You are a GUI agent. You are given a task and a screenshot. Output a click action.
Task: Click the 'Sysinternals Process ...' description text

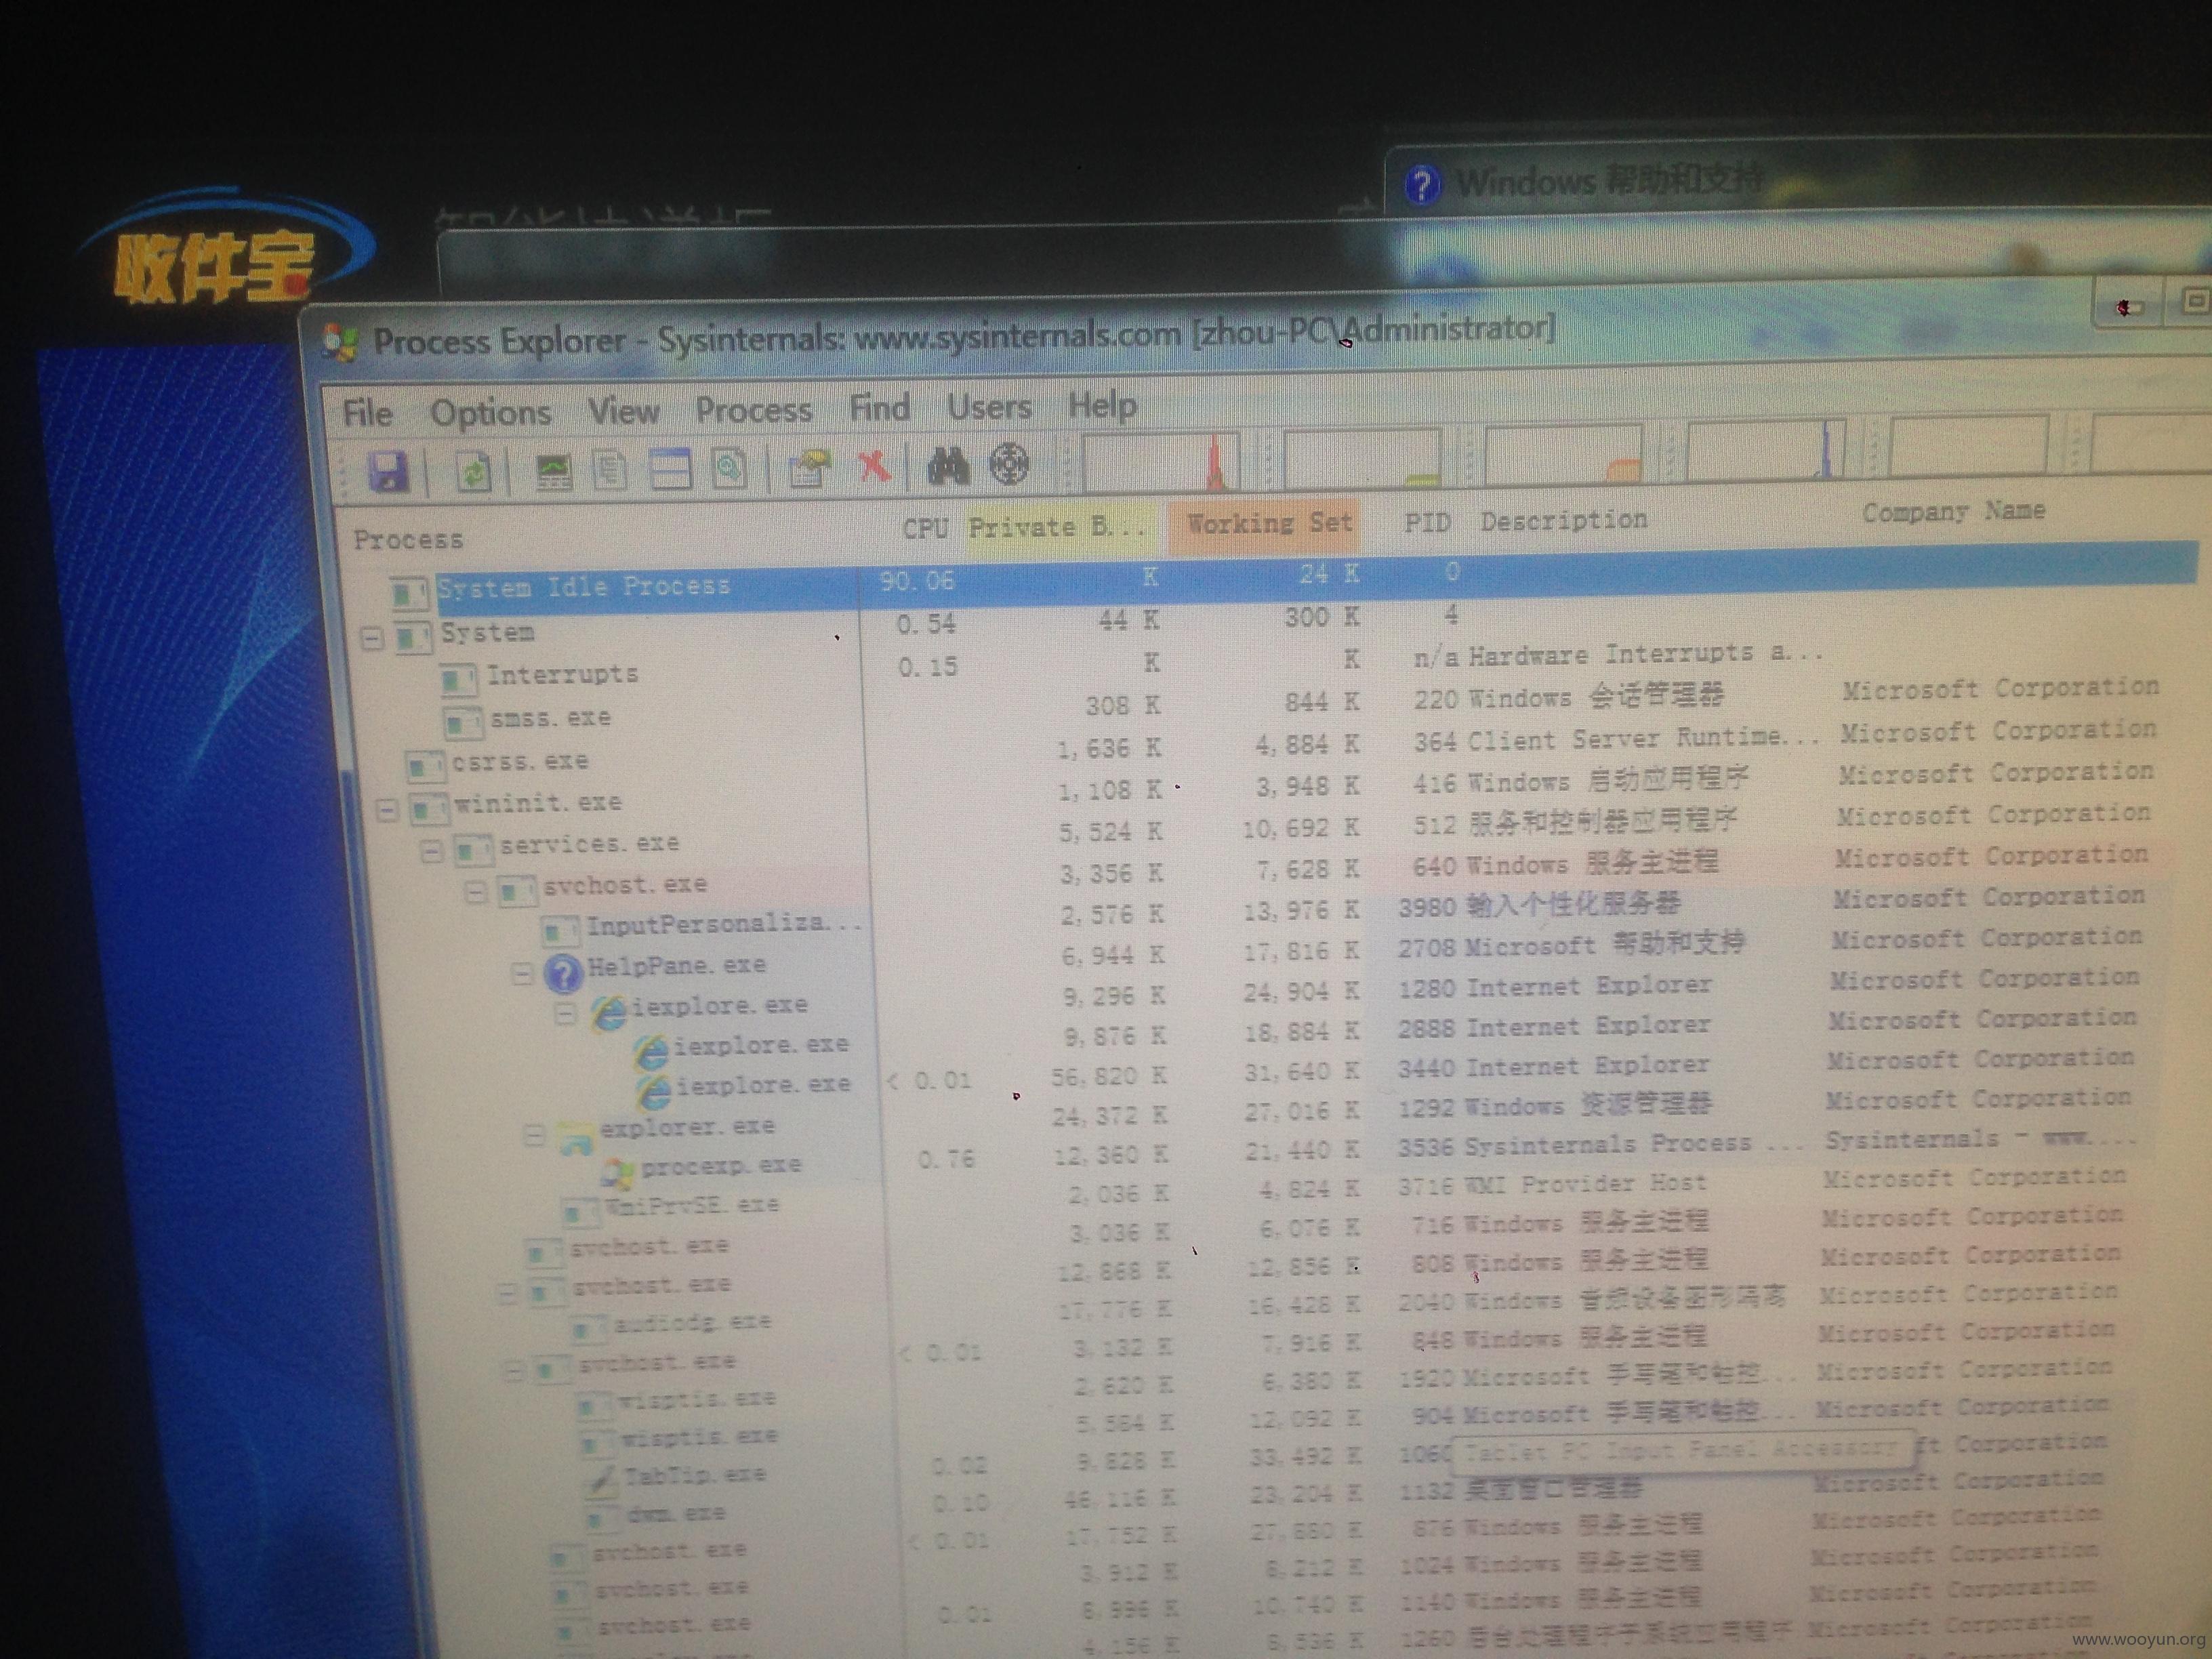(1634, 1144)
